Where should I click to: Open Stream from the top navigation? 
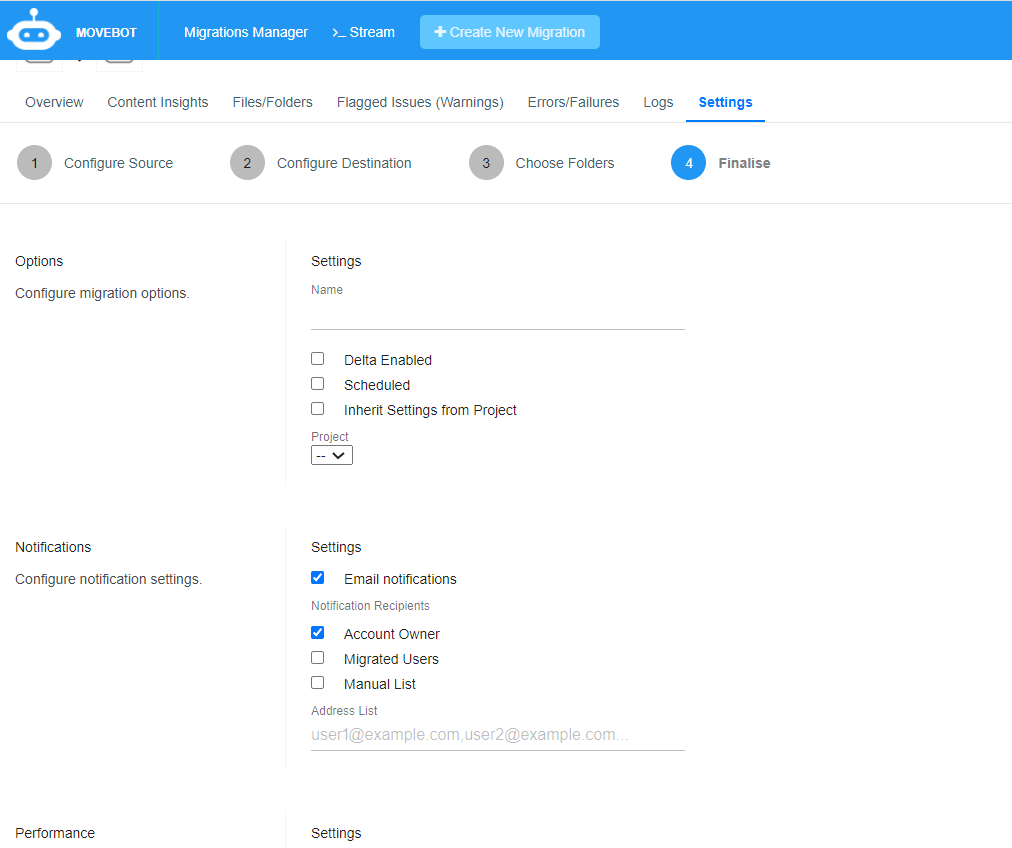363,32
